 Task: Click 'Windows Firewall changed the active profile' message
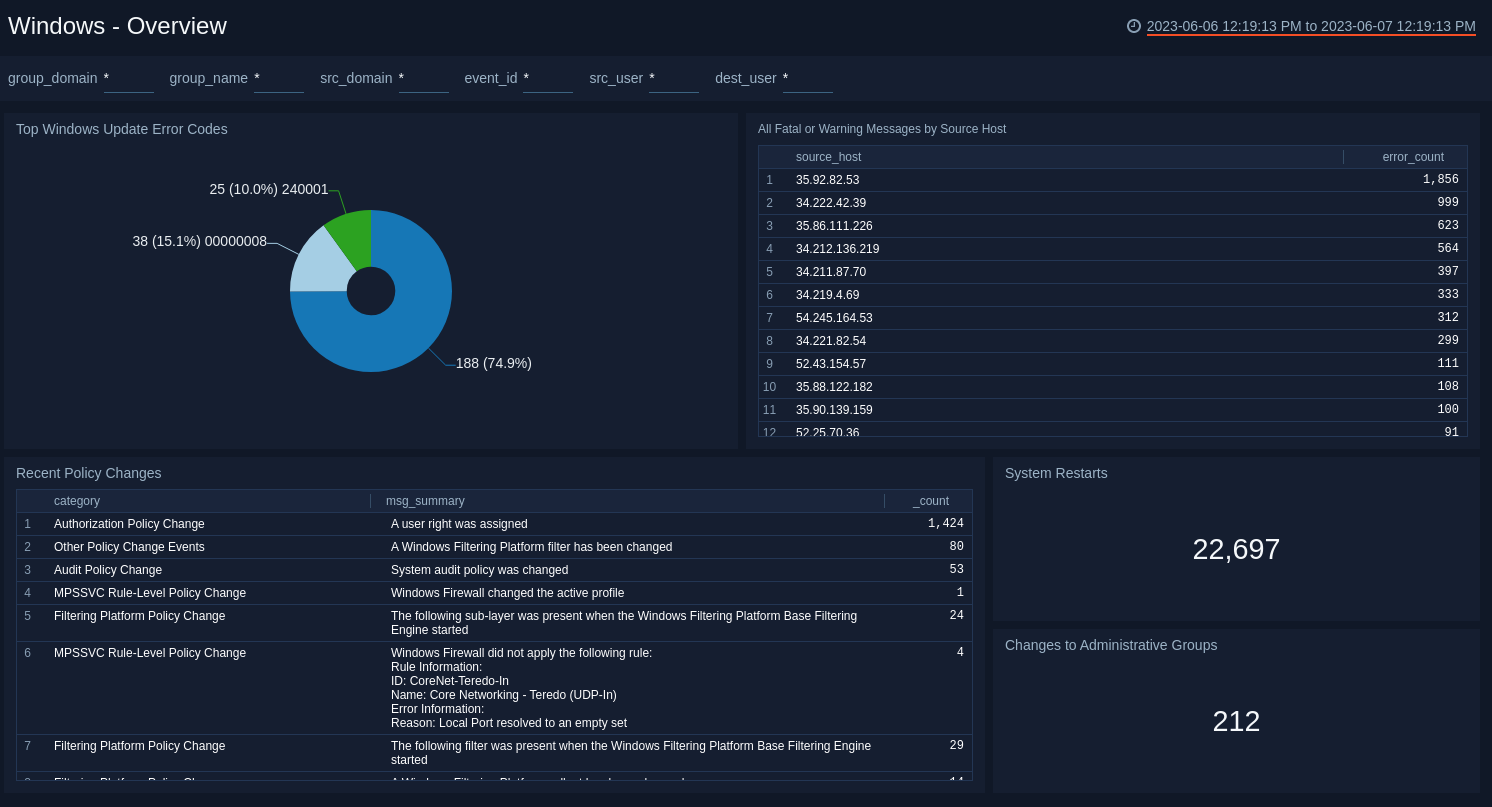click(x=507, y=593)
